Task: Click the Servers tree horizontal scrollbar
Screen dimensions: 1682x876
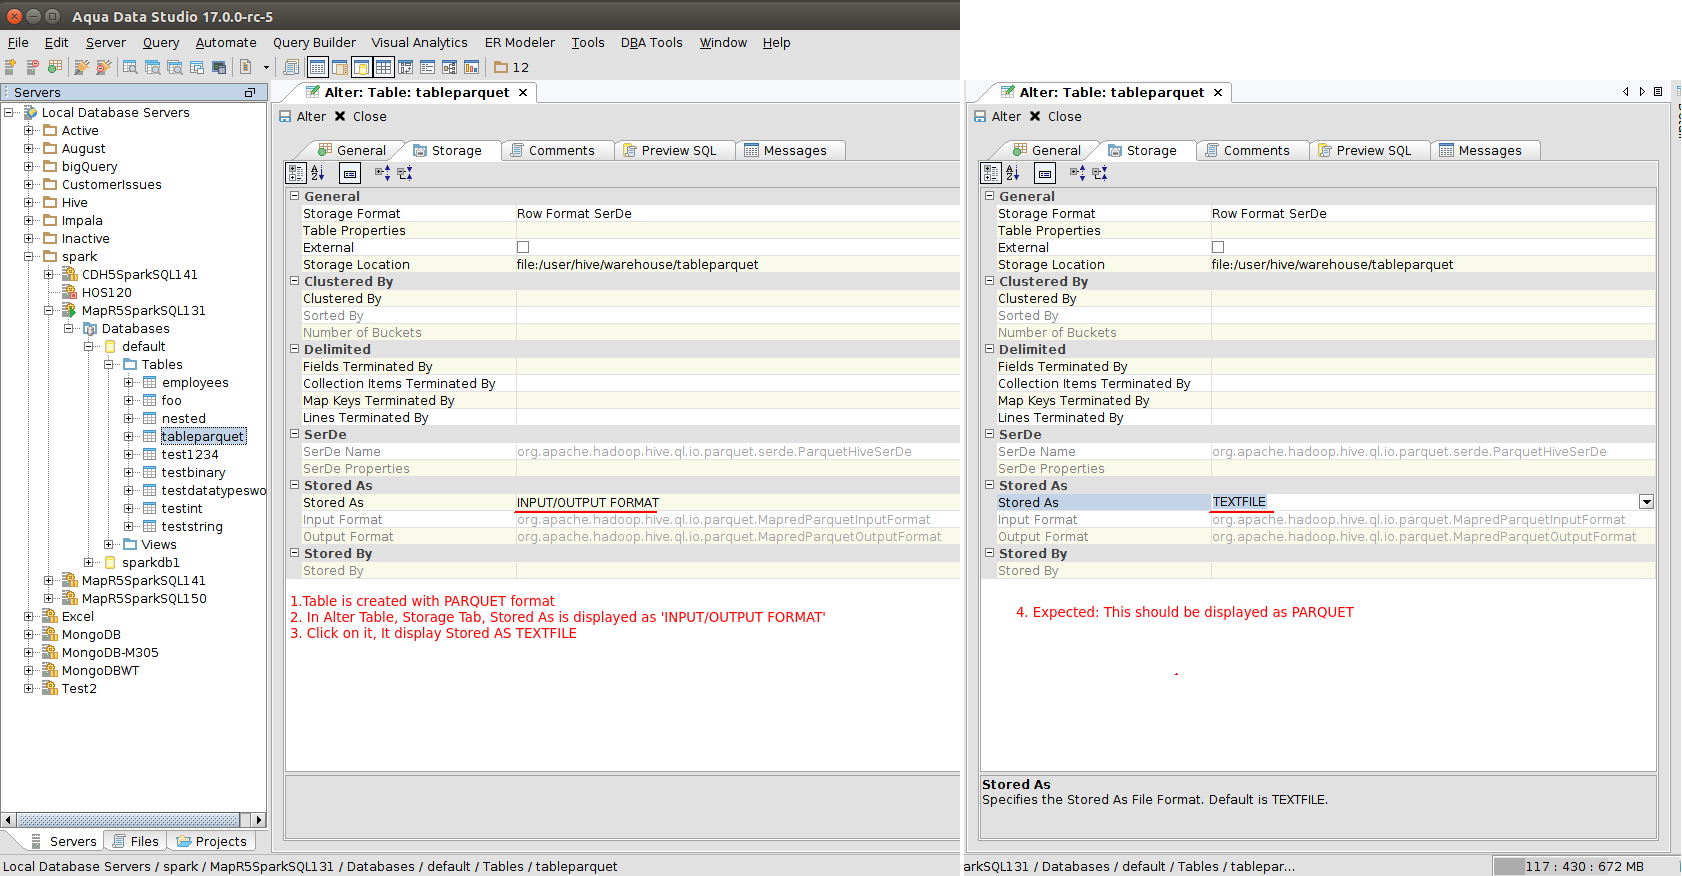Action: pos(128,820)
